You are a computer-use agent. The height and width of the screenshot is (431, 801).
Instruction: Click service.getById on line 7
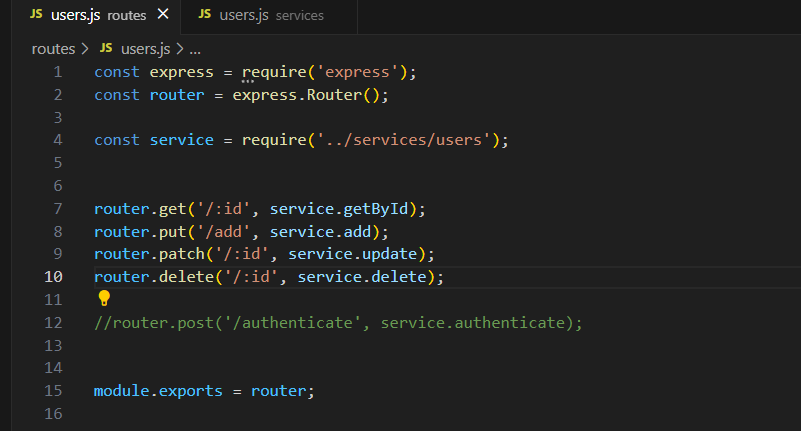[x=339, y=209]
